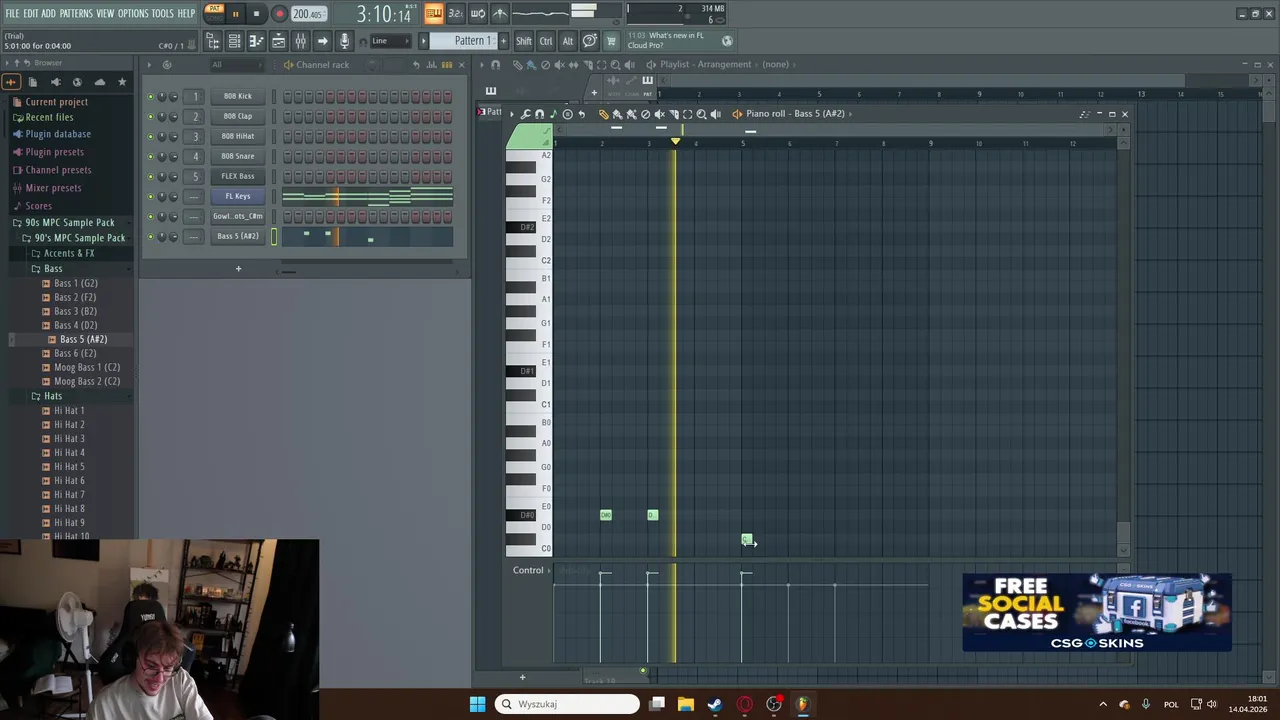Add a channel with plus button below rack

(238, 268)
